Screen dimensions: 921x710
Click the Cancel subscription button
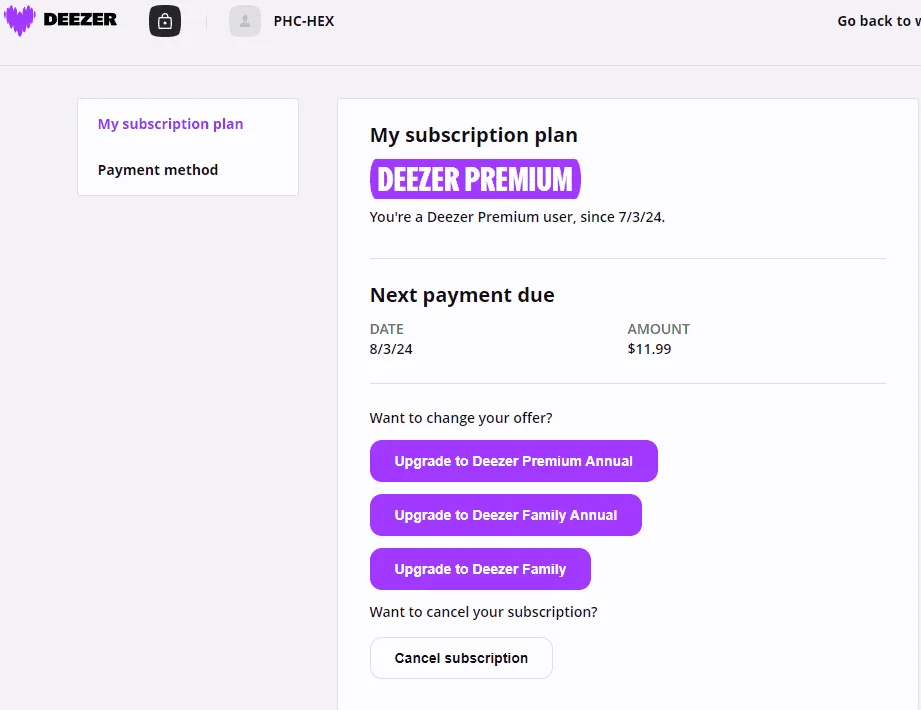461,658
